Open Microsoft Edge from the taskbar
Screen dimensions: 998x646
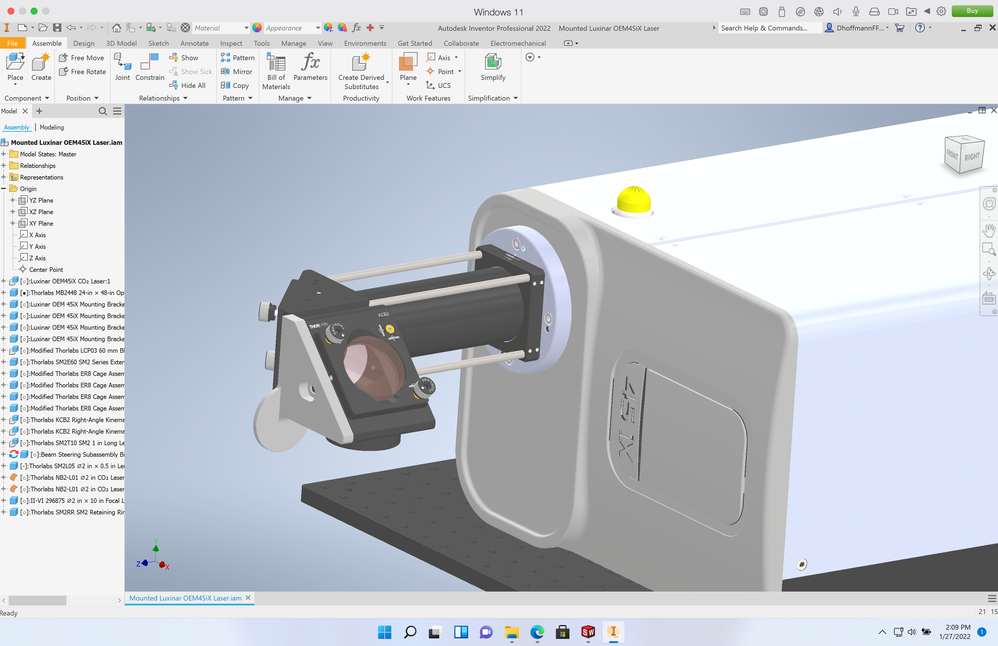pyautogui.click(x=537, y=632)
